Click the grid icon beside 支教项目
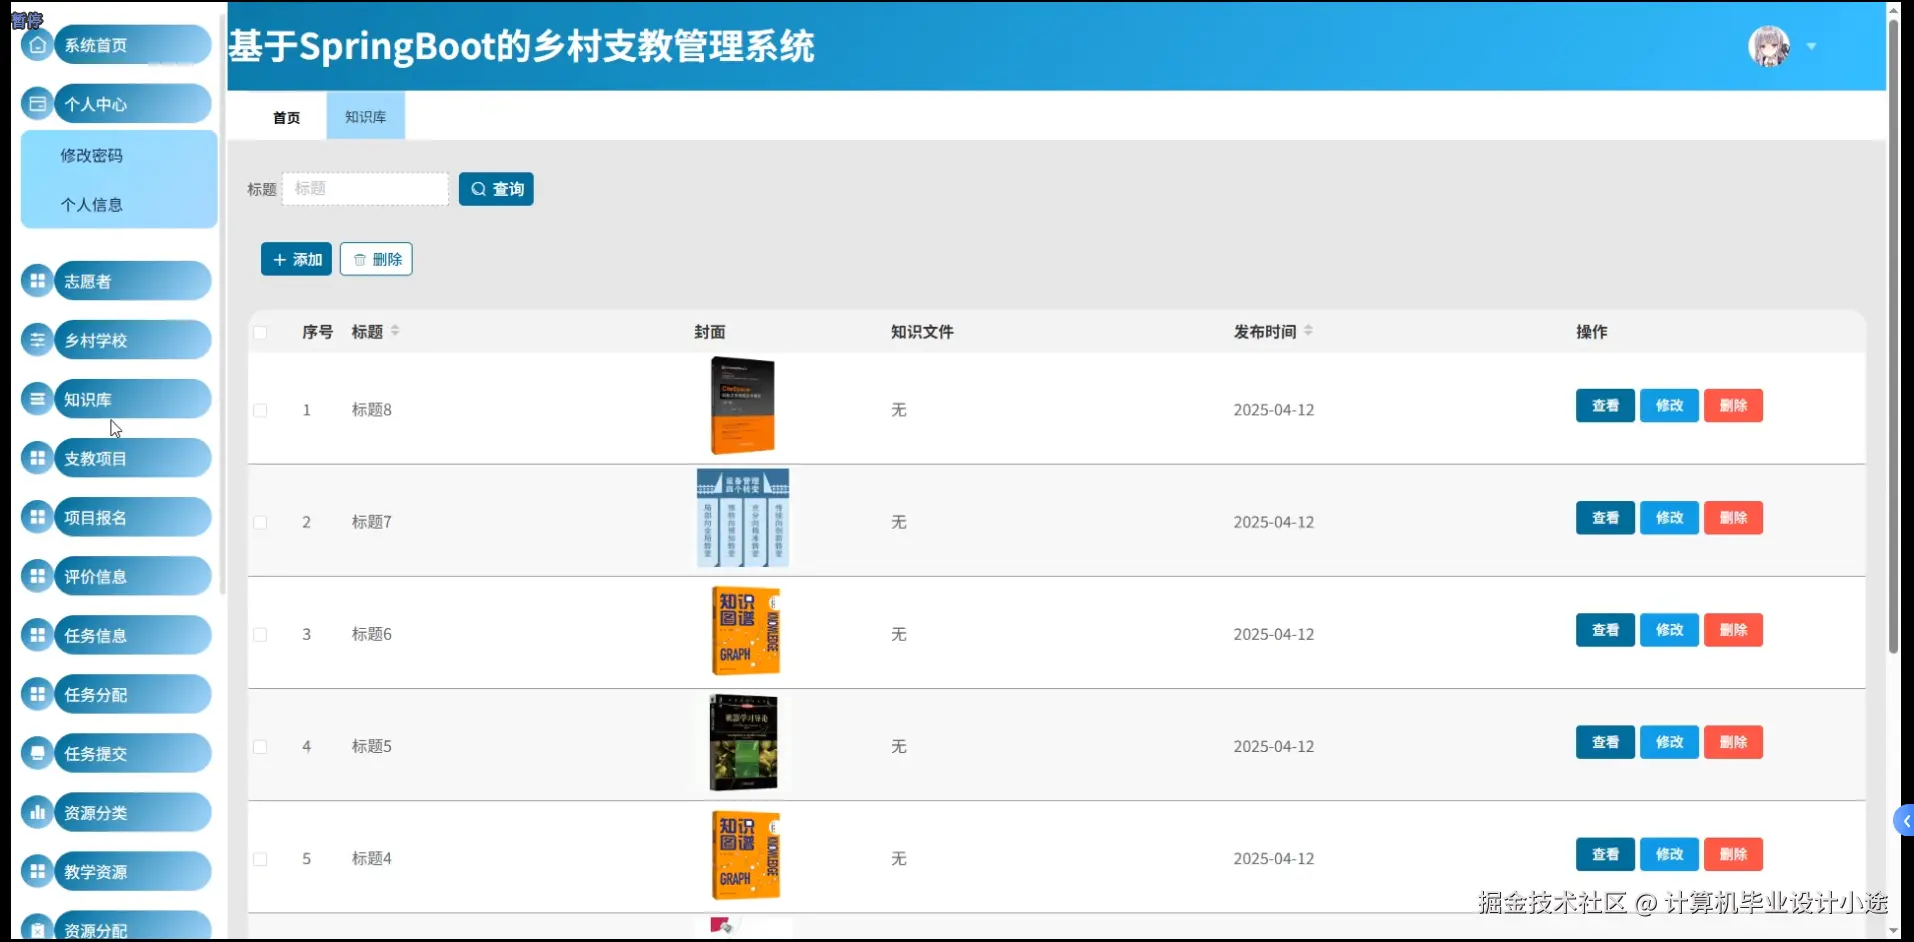This screenshot has width=1914, height=942. pyautogui.click(x=37, y=458)
